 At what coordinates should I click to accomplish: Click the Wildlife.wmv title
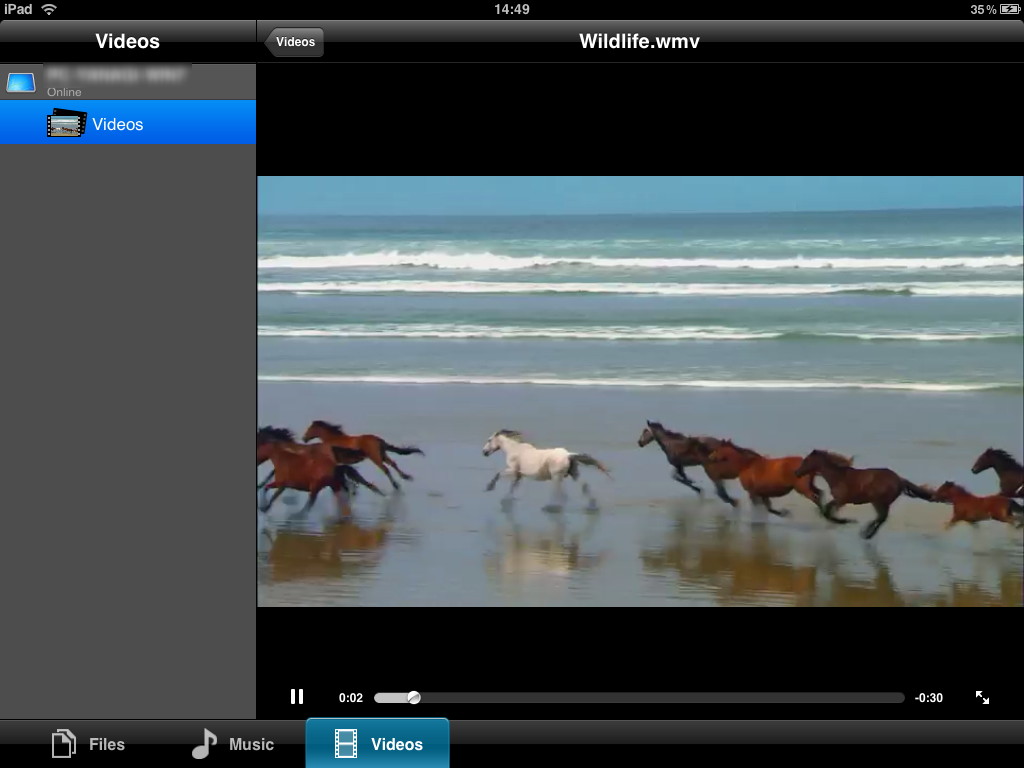point(639,41)
